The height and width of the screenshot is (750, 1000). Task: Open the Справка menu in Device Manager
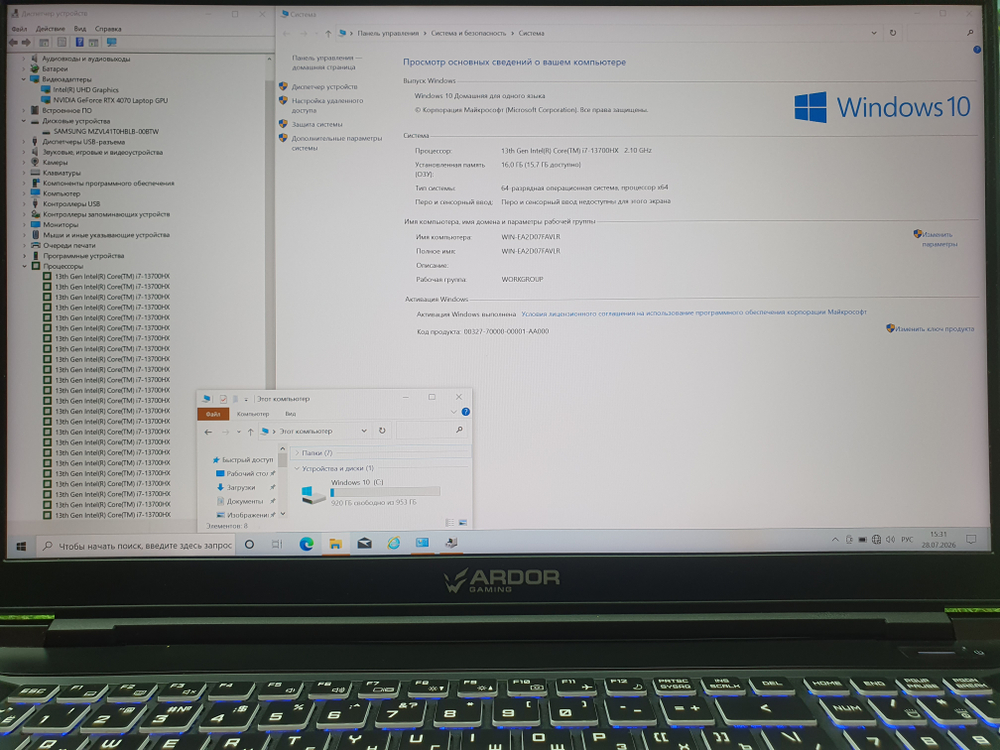pos(108,29)
